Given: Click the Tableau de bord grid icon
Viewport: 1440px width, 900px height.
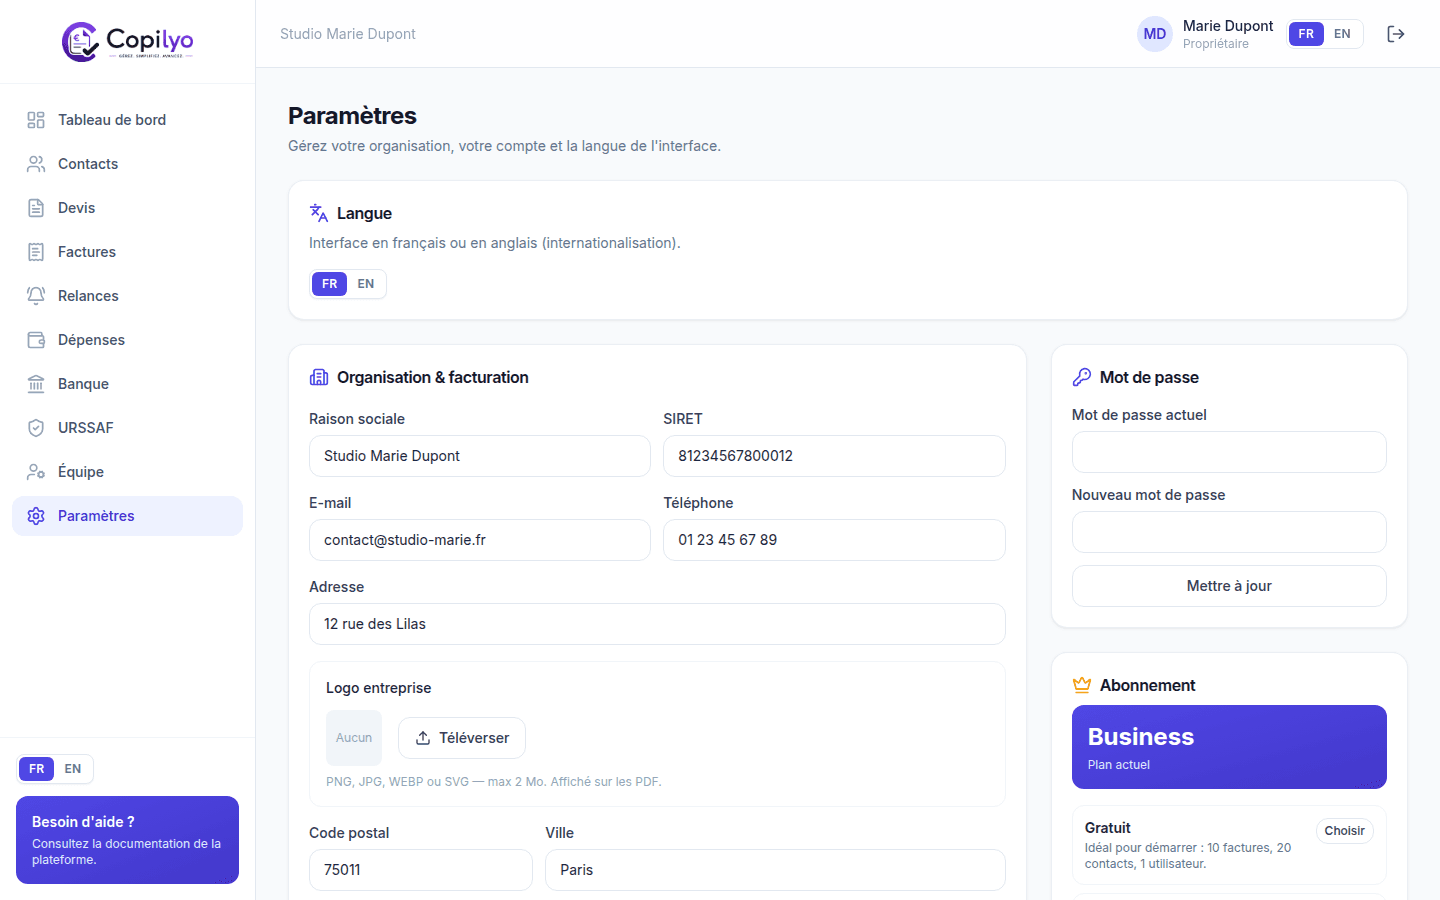Looking at the screenshot, I should coord(36,120).
